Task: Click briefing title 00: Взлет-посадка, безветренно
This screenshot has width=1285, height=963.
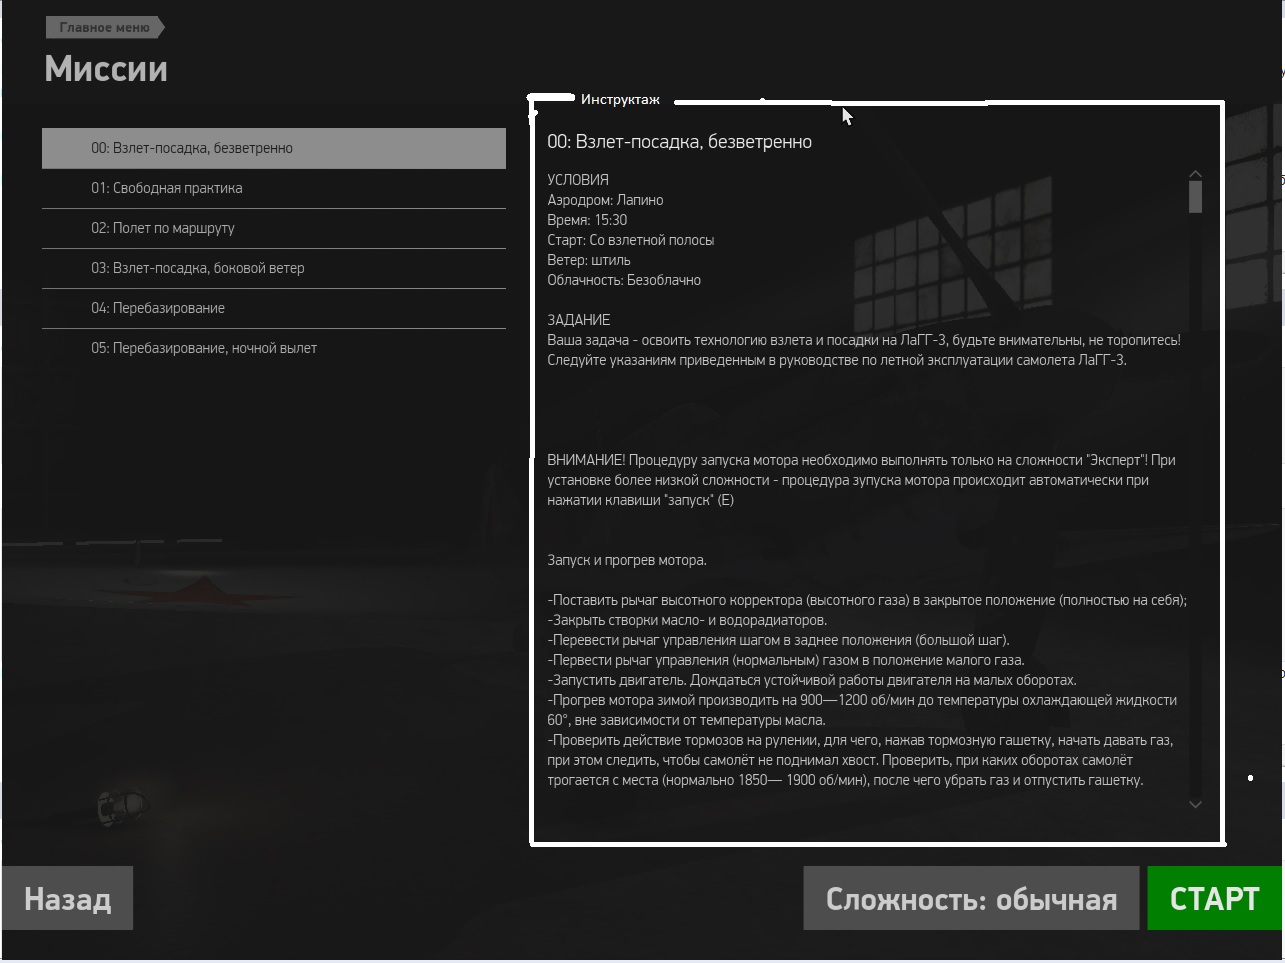Action: point(679,142)
